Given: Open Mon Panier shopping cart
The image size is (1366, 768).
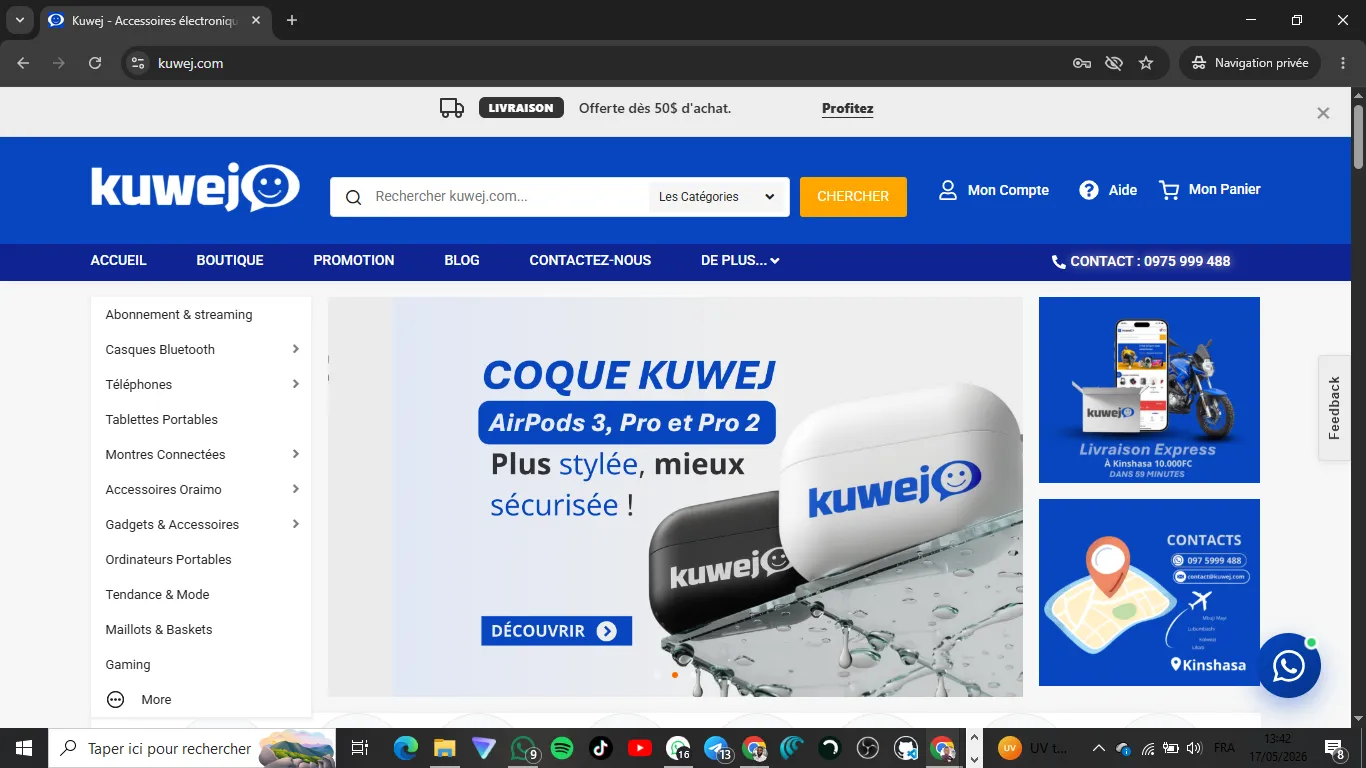Looking at the screenshot, I should point(1210,190).
